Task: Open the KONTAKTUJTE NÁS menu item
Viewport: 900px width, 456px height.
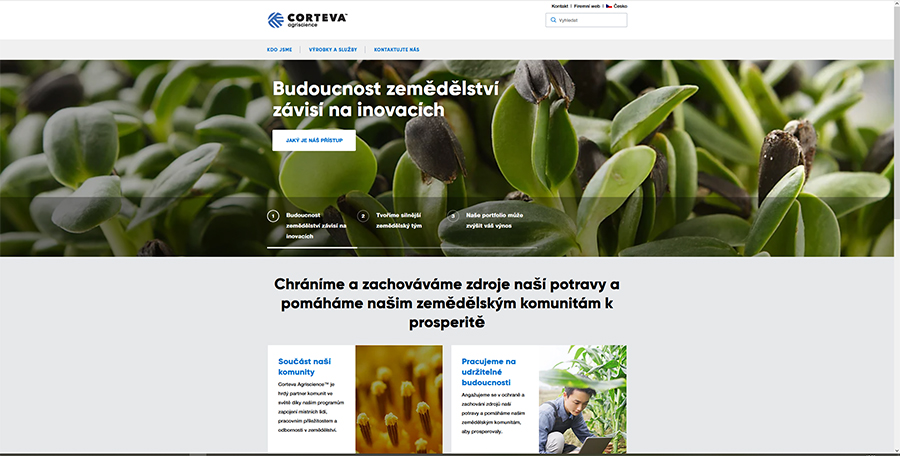Action: pos(397,50)
